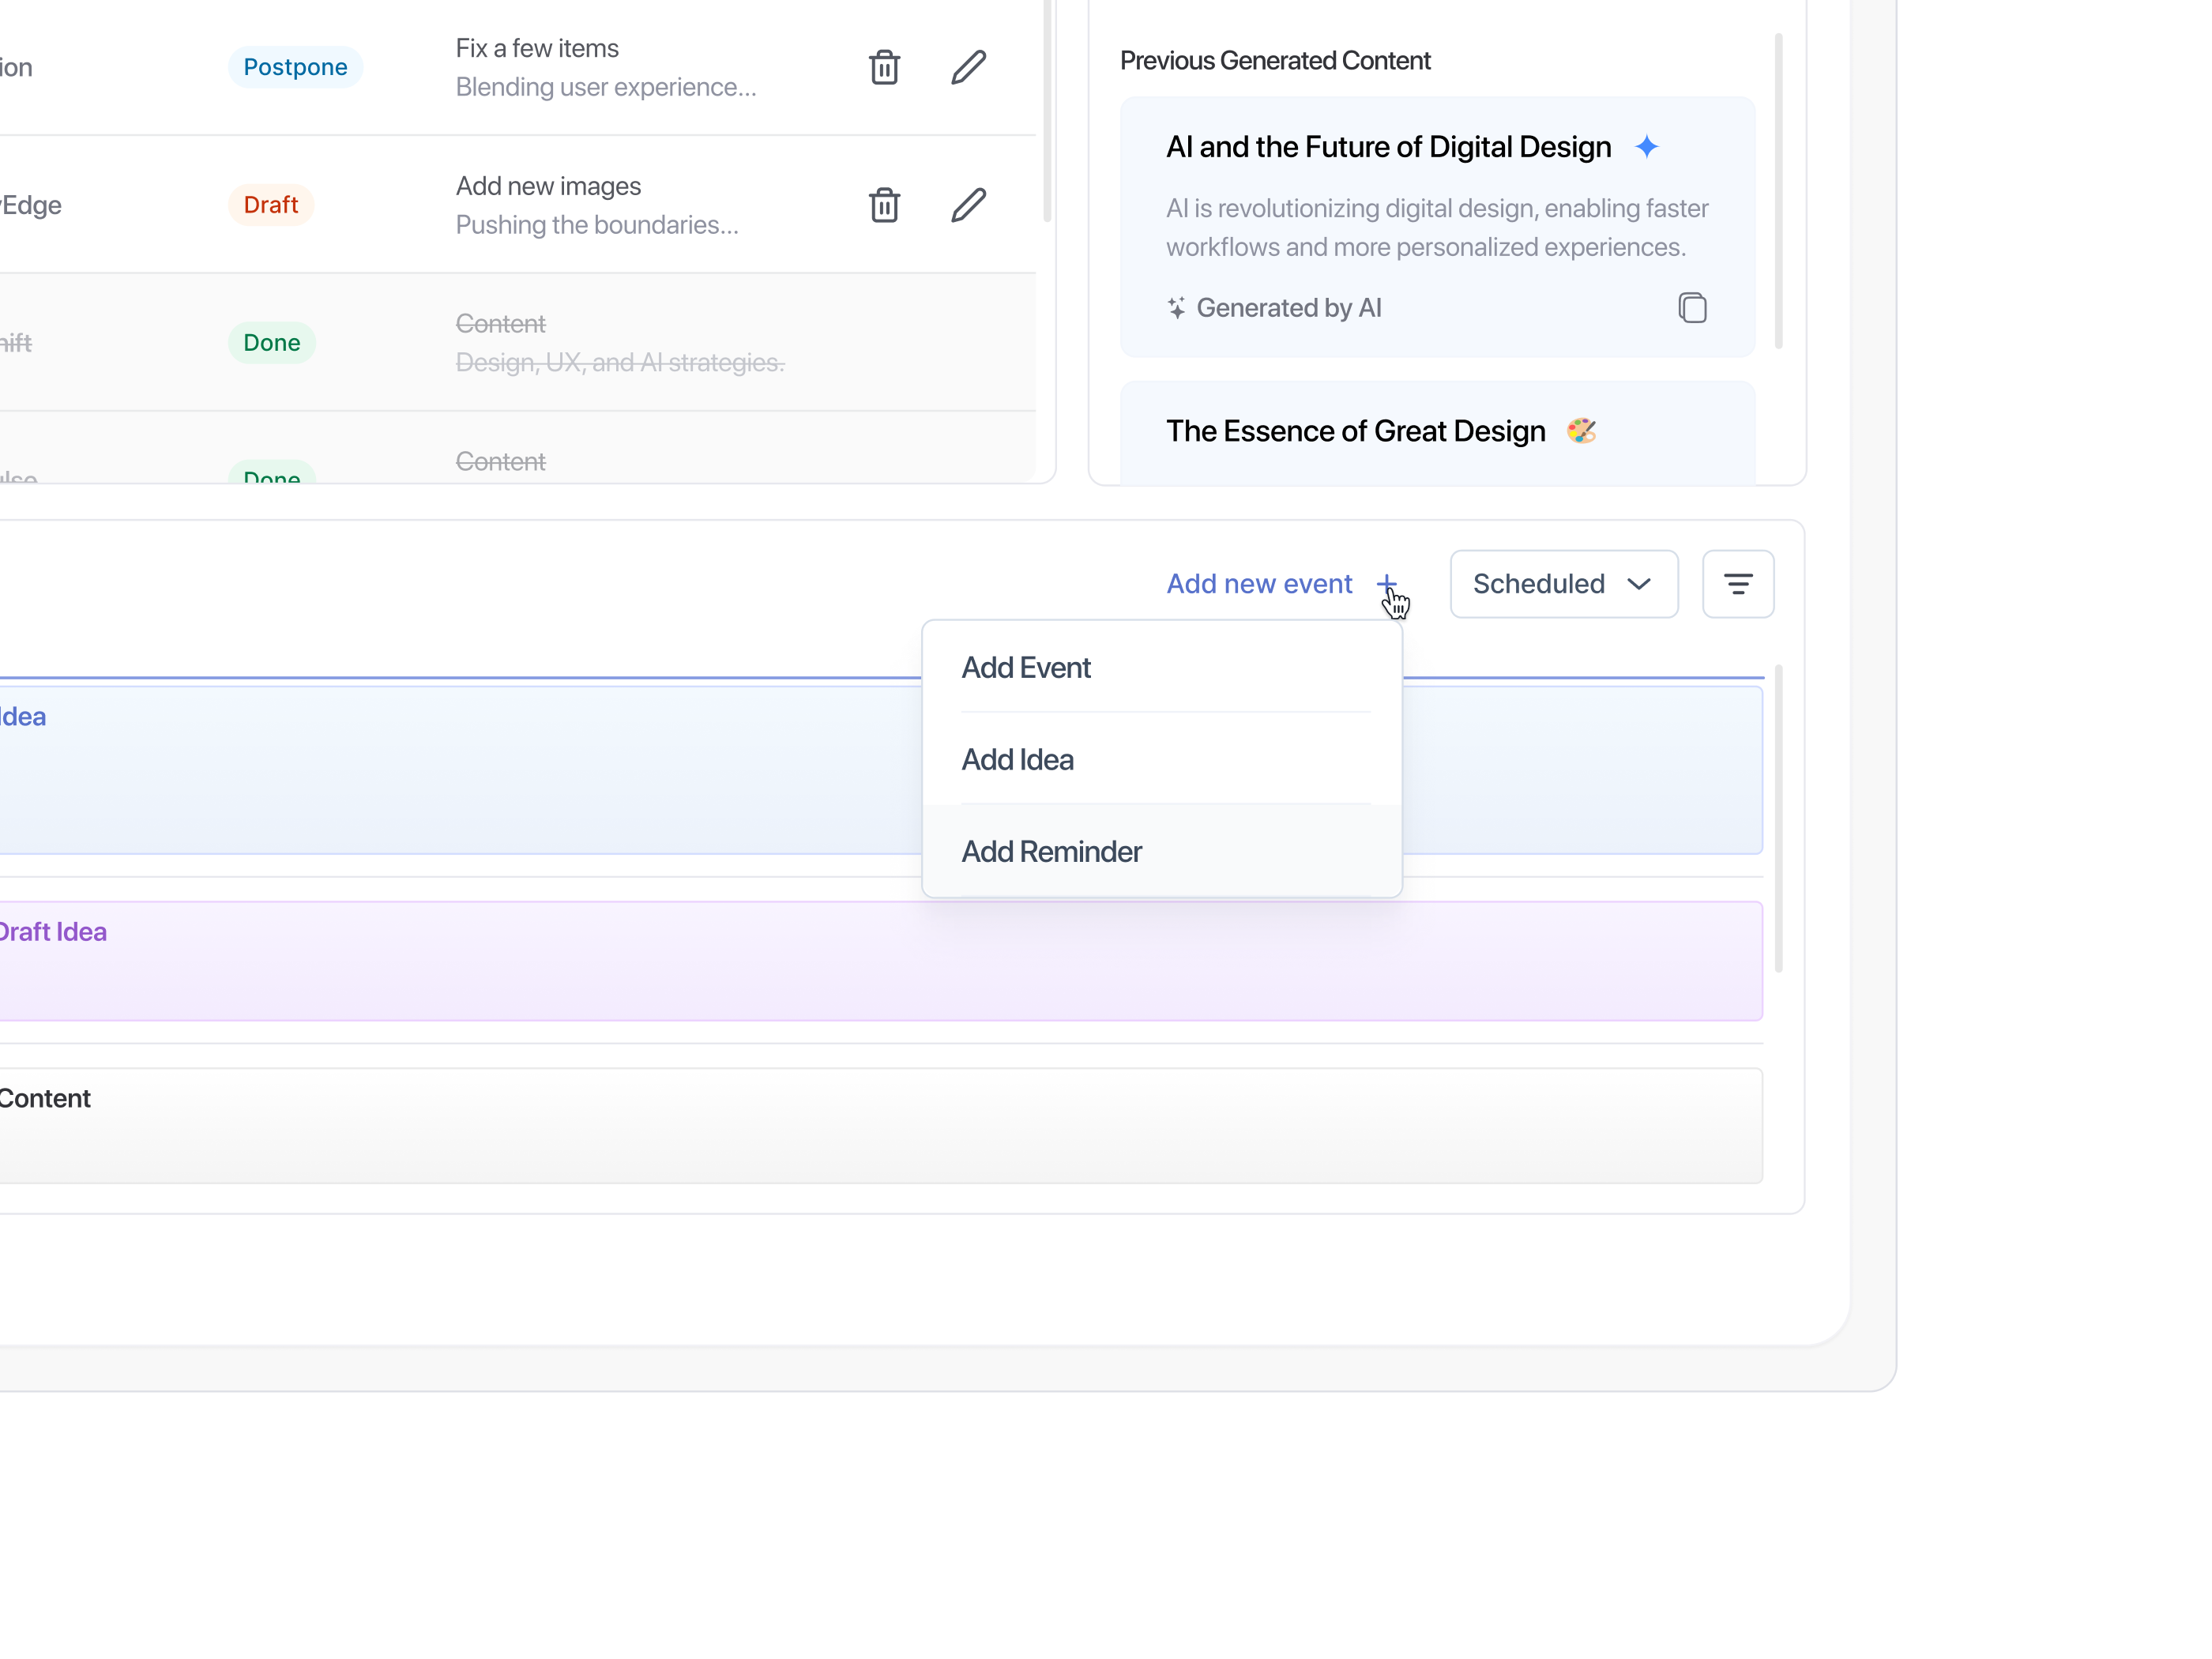Viewport: 2212px width, 1659px height.
Task: Select Add Reminder in the menu
Action: tap(1051, 851)
